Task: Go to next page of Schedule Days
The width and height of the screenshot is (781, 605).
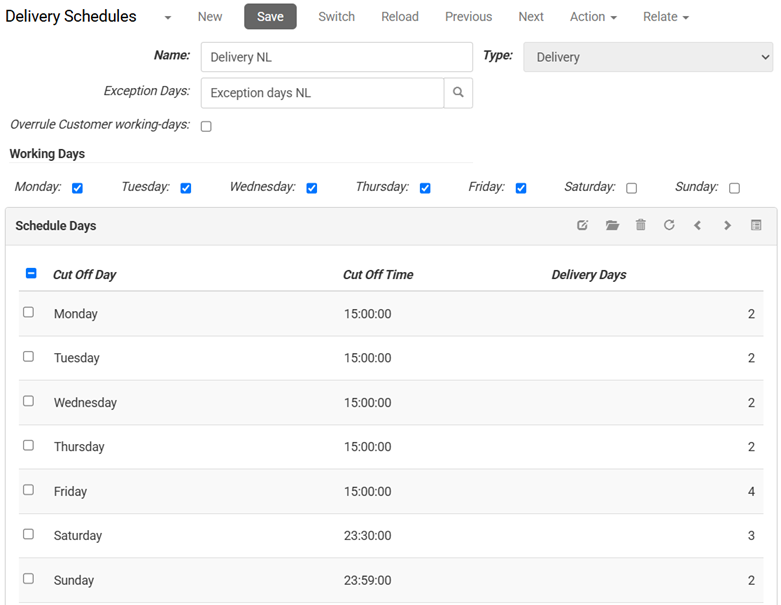Action: (x=727, y=226)
